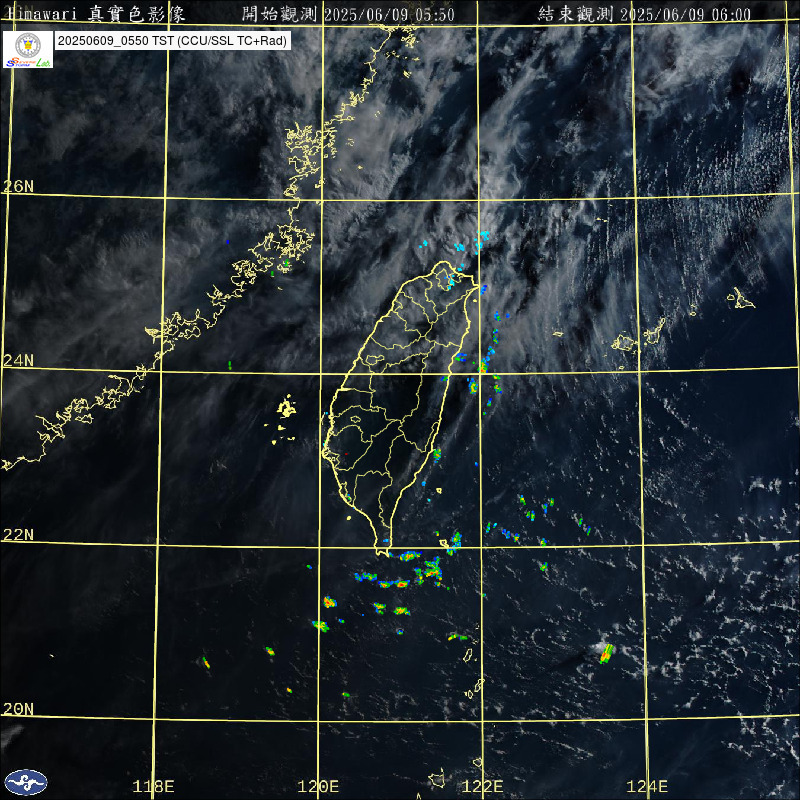The height and width of the screenshot is (800, 800).
Task: Click the 22N latitude label
Action: [x=18, y=534]
